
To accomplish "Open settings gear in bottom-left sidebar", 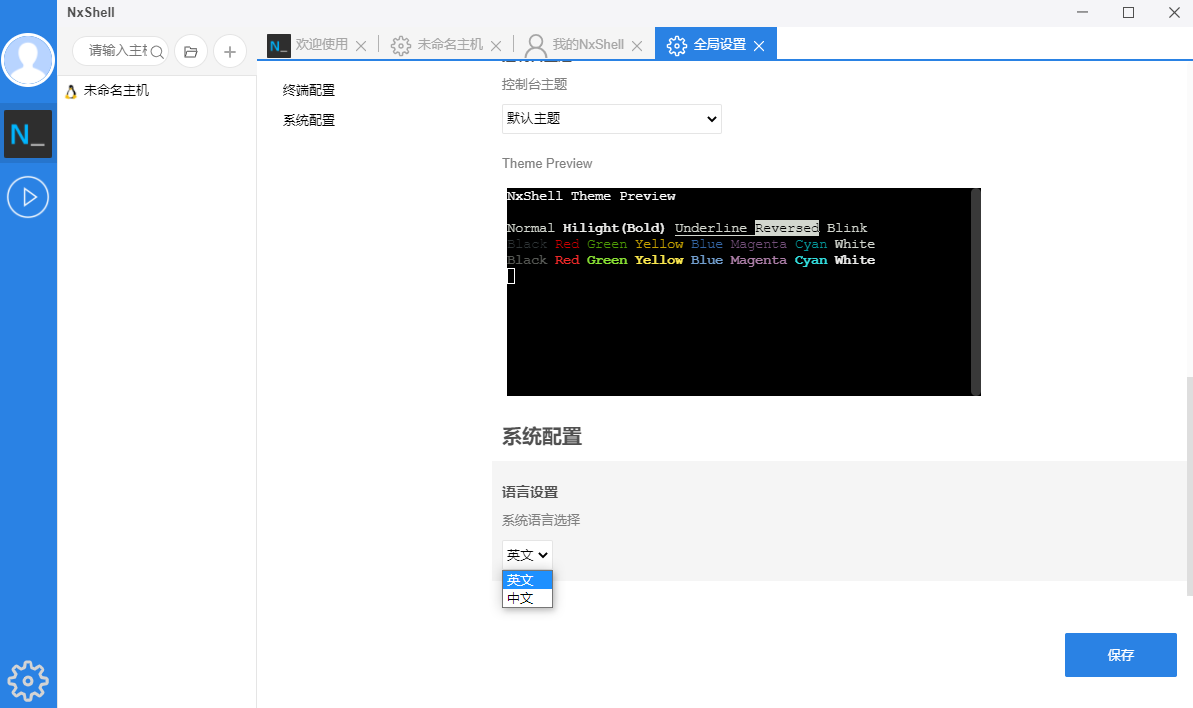I will (x=28, y=680).
